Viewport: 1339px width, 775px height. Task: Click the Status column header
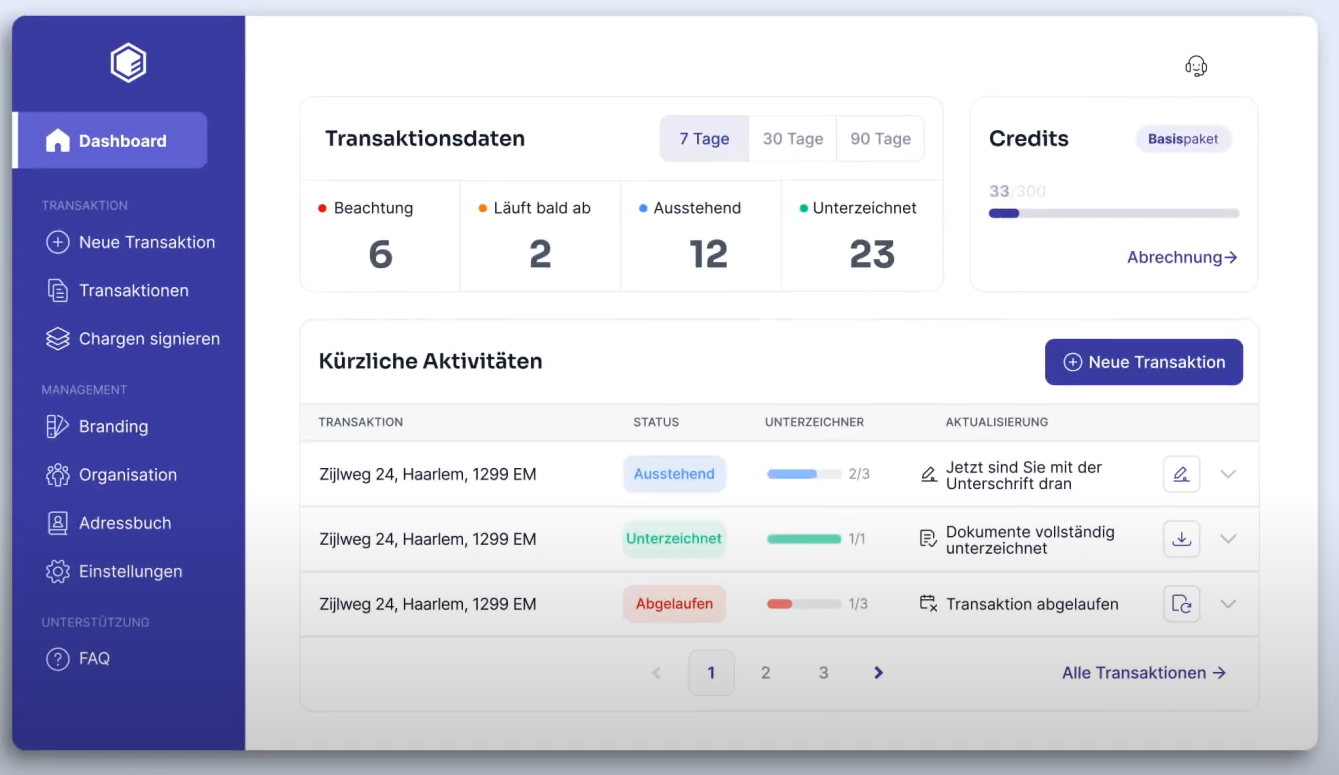[656, 422]
